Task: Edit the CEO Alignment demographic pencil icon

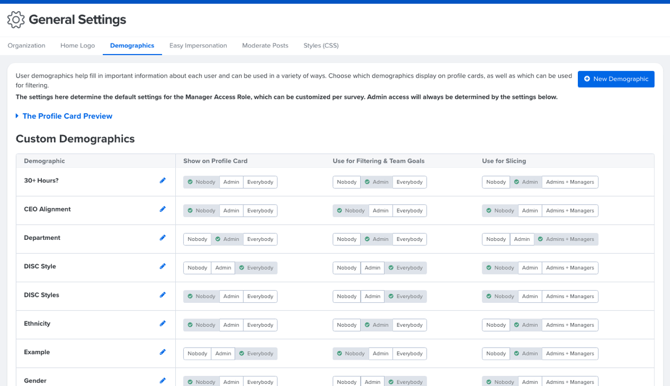Action: coord(162,209)
